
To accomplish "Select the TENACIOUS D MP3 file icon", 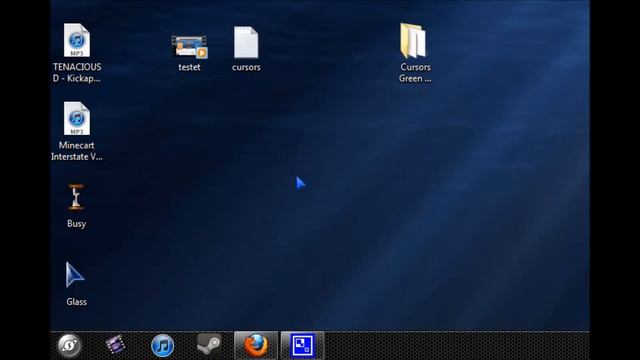I will click(77, 40).
